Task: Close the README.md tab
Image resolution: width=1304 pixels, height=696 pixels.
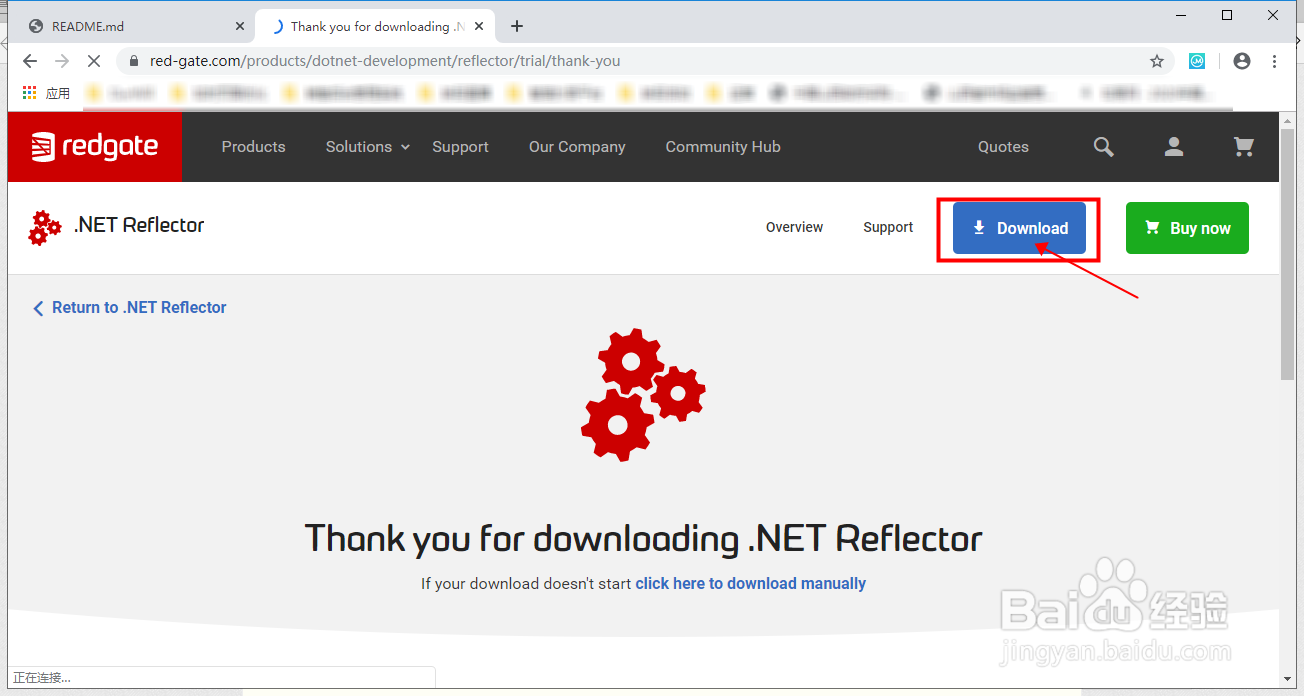Action: (x=240, y=26)
